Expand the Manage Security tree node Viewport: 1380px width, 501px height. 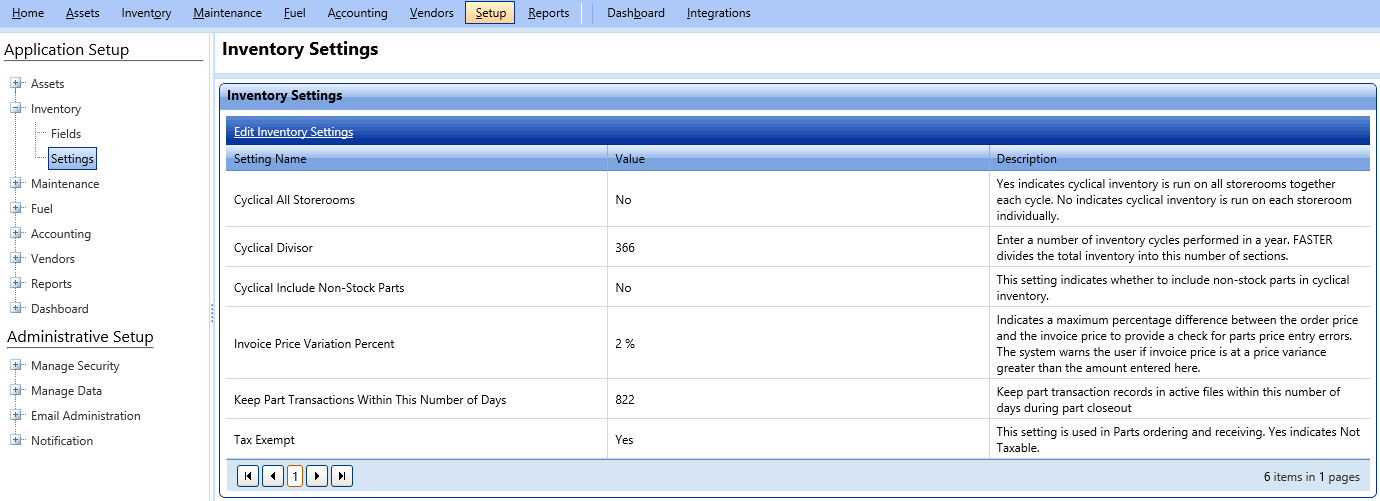click(x=16, y=366)
